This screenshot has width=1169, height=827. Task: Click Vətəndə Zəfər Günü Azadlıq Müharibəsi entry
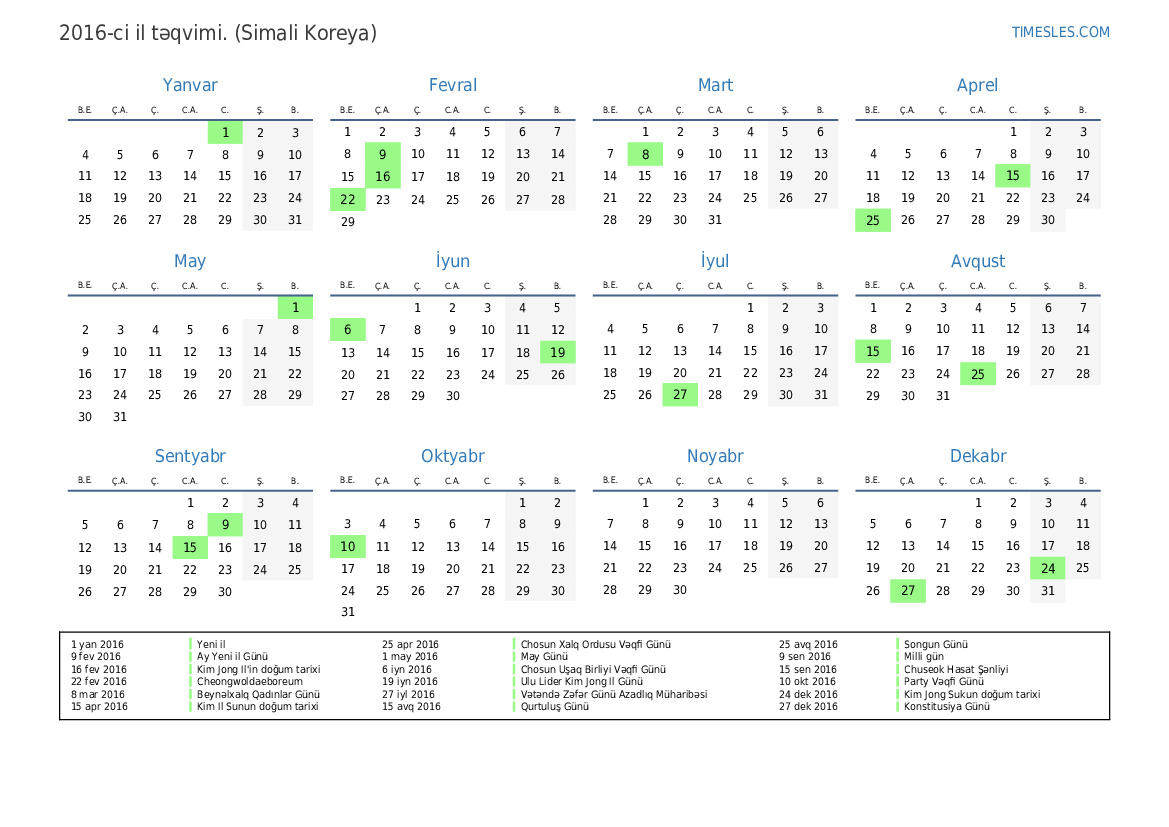(614, 694)
